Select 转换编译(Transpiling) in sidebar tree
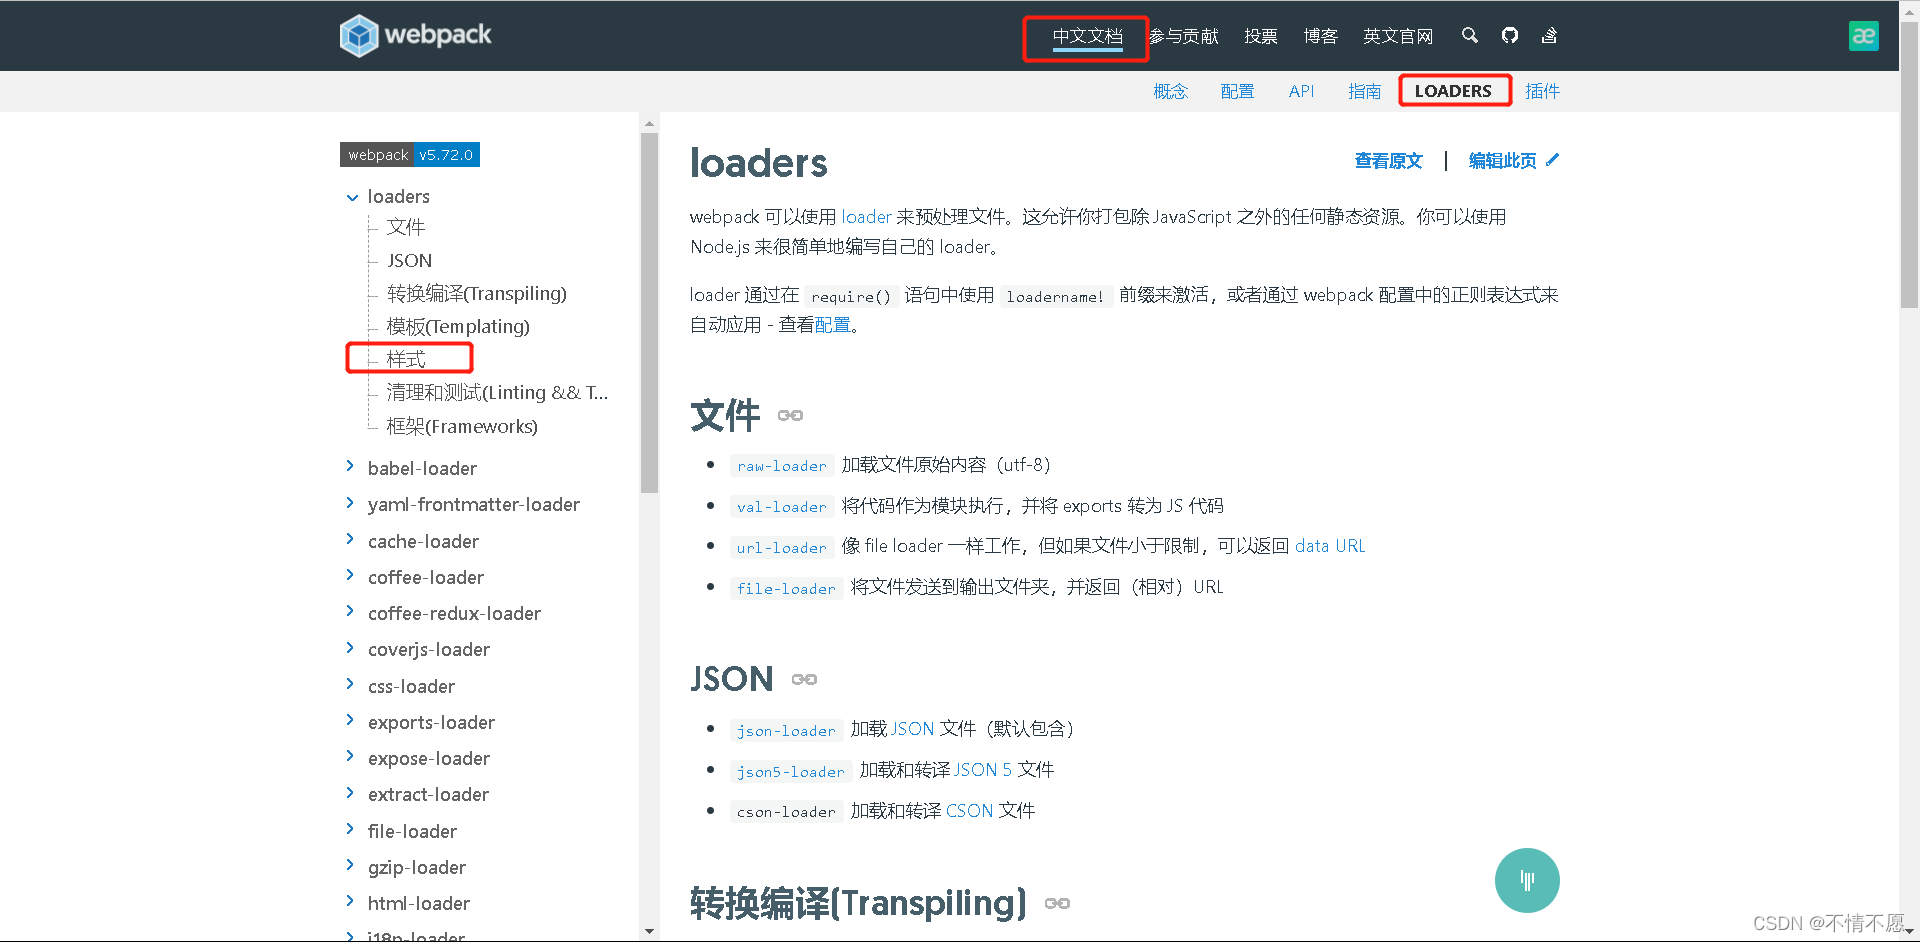Viewport: 1920px width, 942px height. coord(477,293)
